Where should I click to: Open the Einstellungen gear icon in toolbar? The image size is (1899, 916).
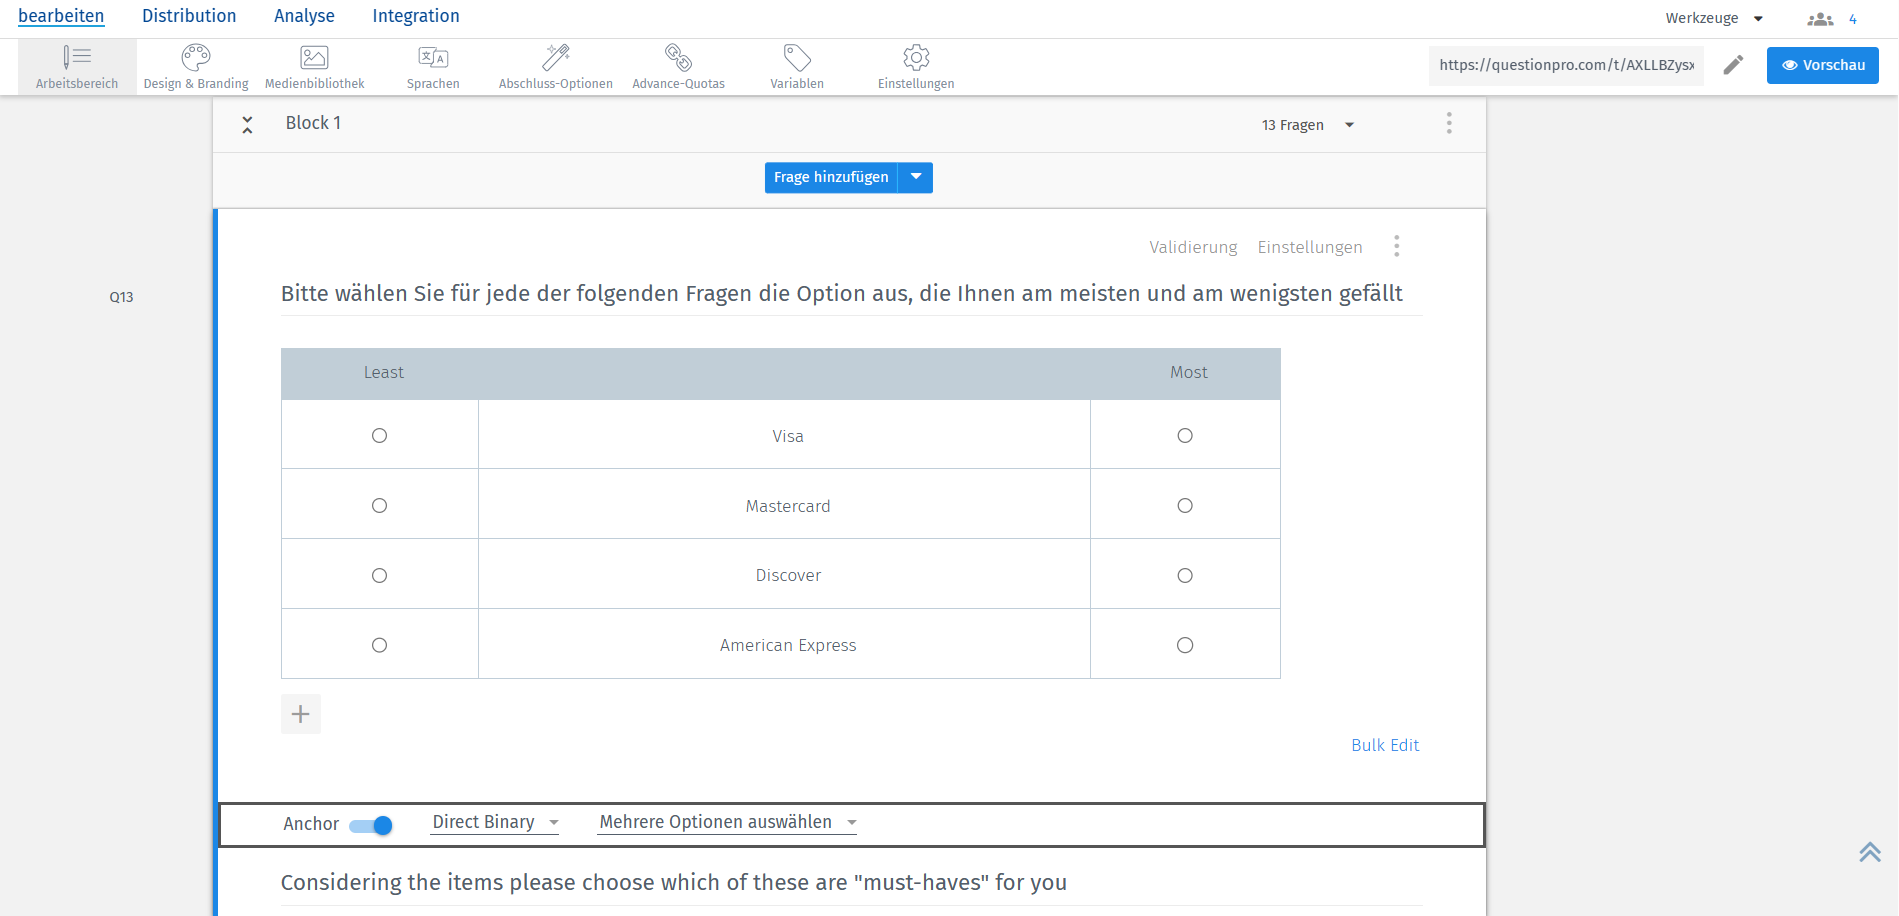tap(916, 58)
